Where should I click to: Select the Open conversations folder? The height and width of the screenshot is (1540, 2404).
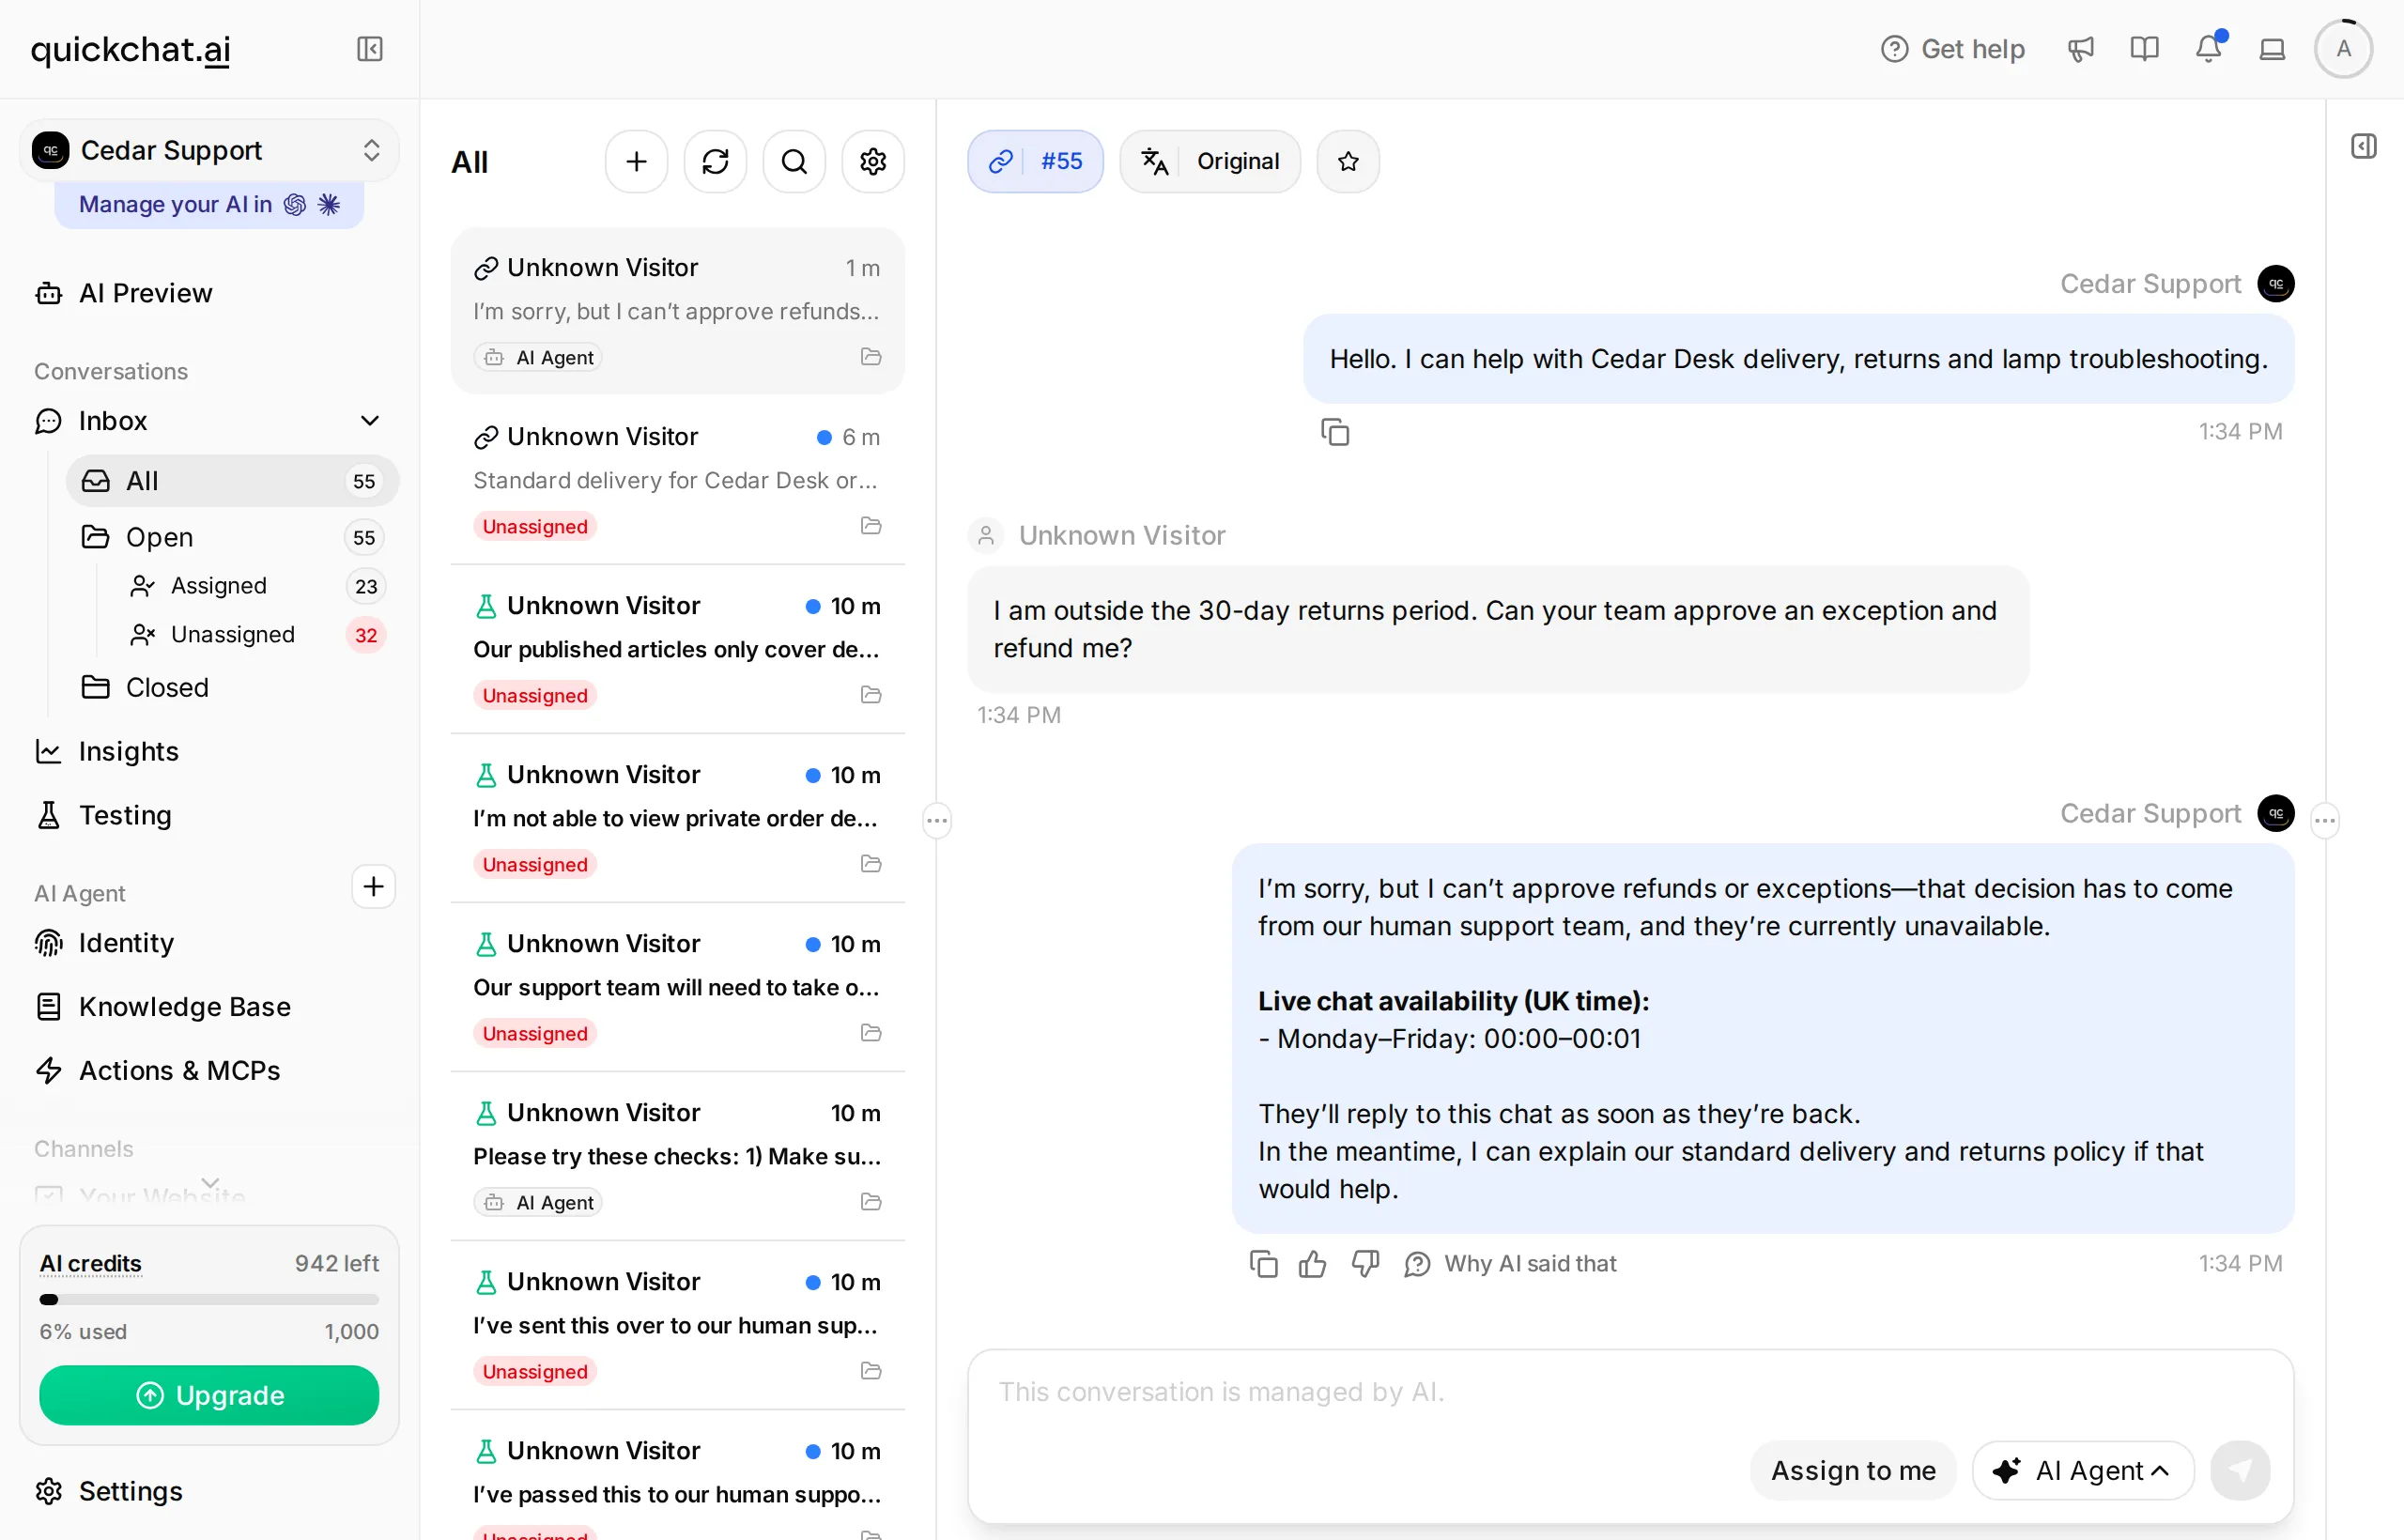click(232, 537)
